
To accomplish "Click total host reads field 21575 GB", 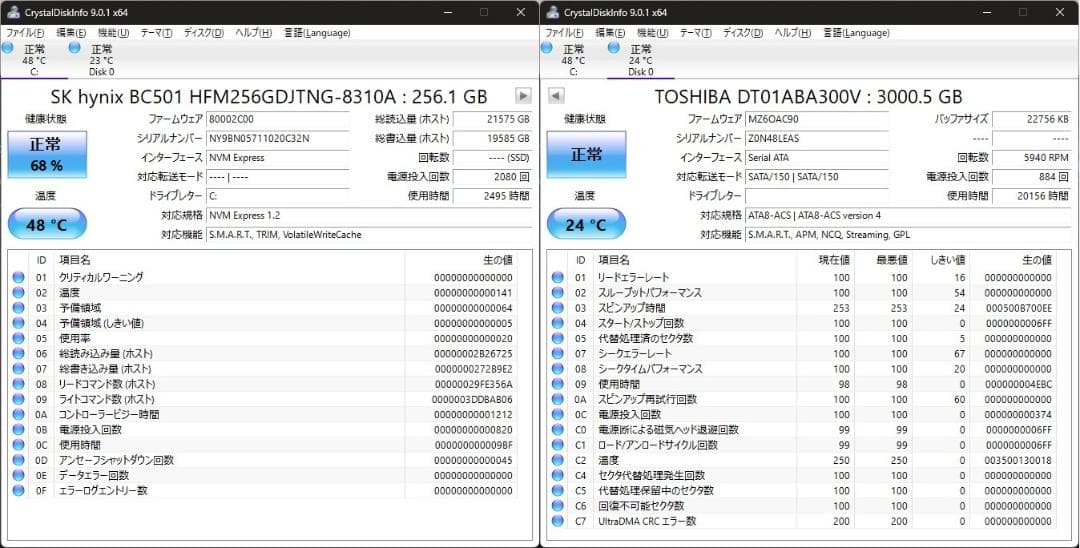I will pyautogui.click(x=492, y=119).
